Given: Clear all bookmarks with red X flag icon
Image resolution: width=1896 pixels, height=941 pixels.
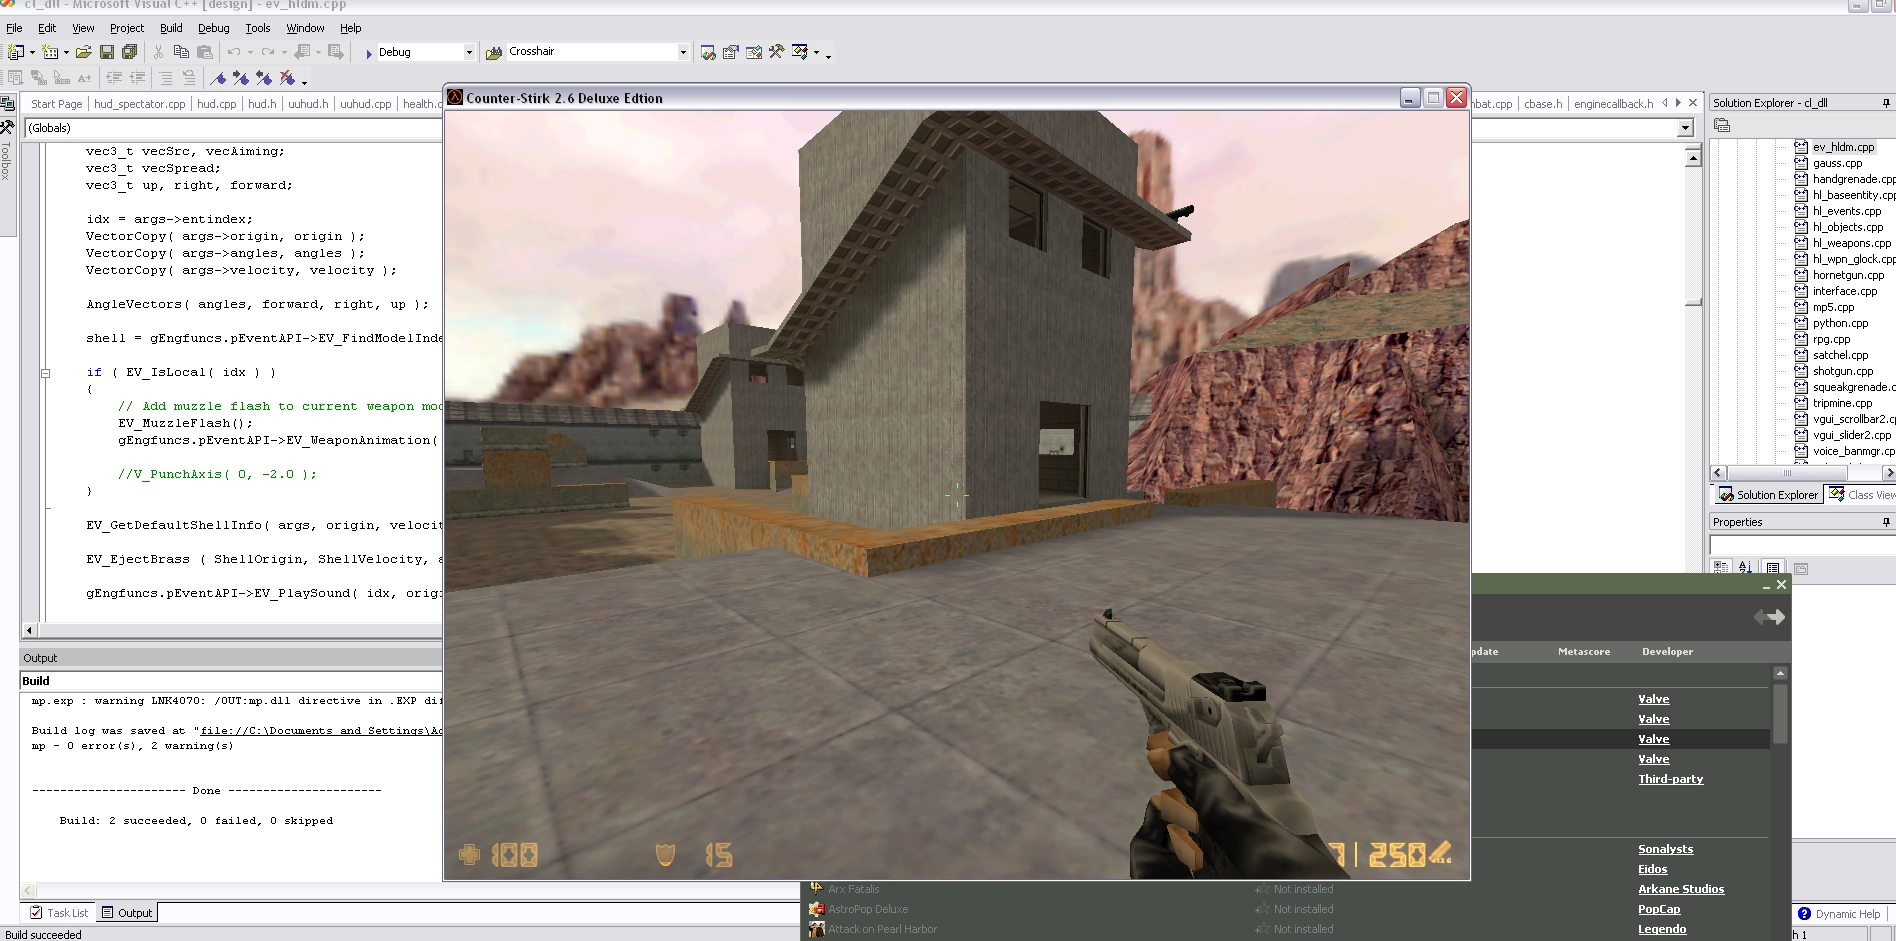Looking at the screenshot, I should 287,78.
